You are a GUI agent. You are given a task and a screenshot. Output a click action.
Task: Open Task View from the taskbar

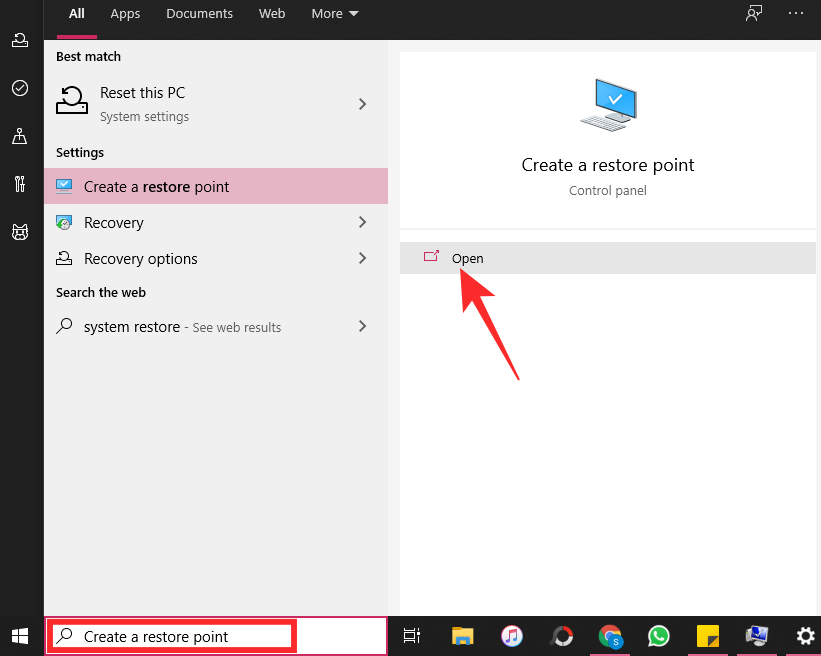(x=412, y=636)
